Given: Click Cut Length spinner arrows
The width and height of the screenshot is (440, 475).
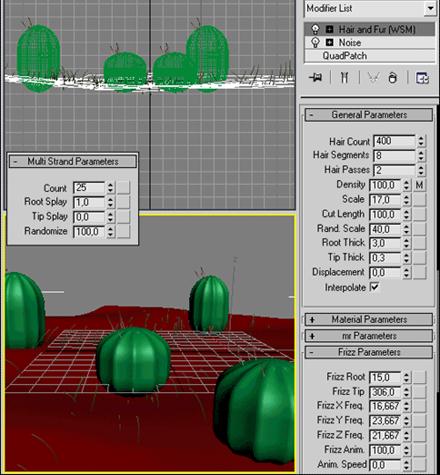Looking at the screenshot, I should (406, 214).
